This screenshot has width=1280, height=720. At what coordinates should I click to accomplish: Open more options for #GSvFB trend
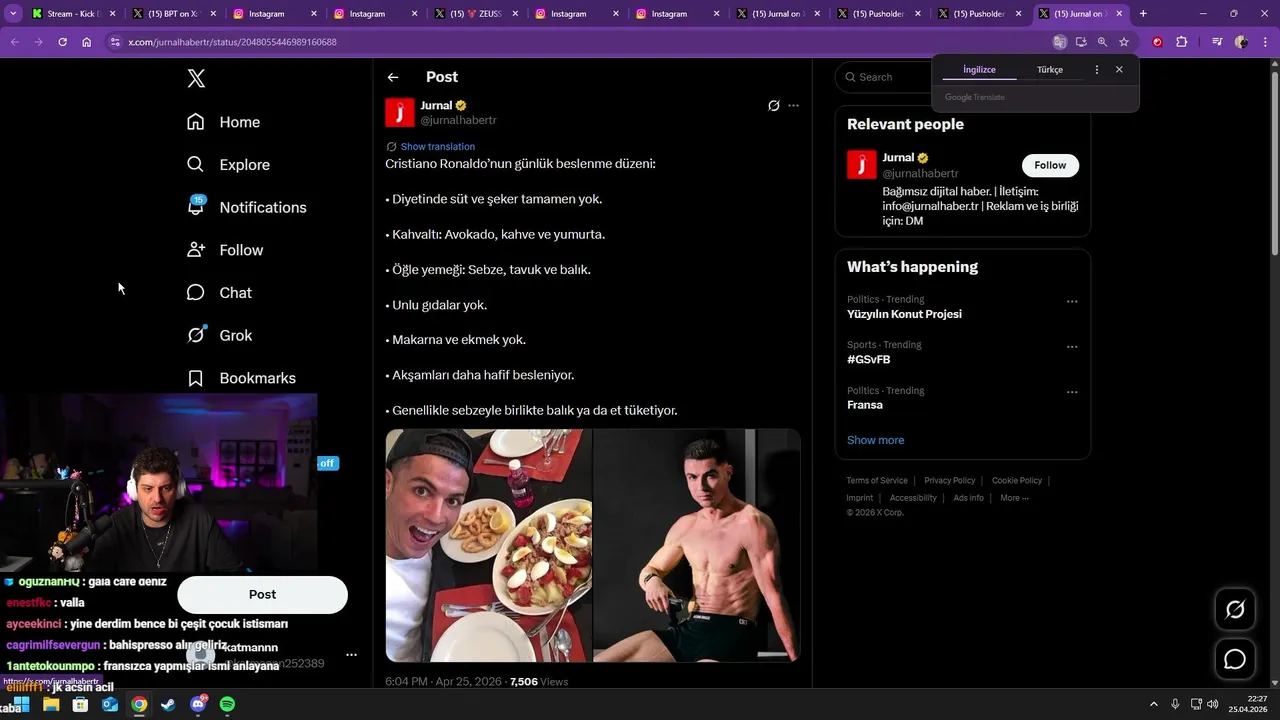[1072, 347]
